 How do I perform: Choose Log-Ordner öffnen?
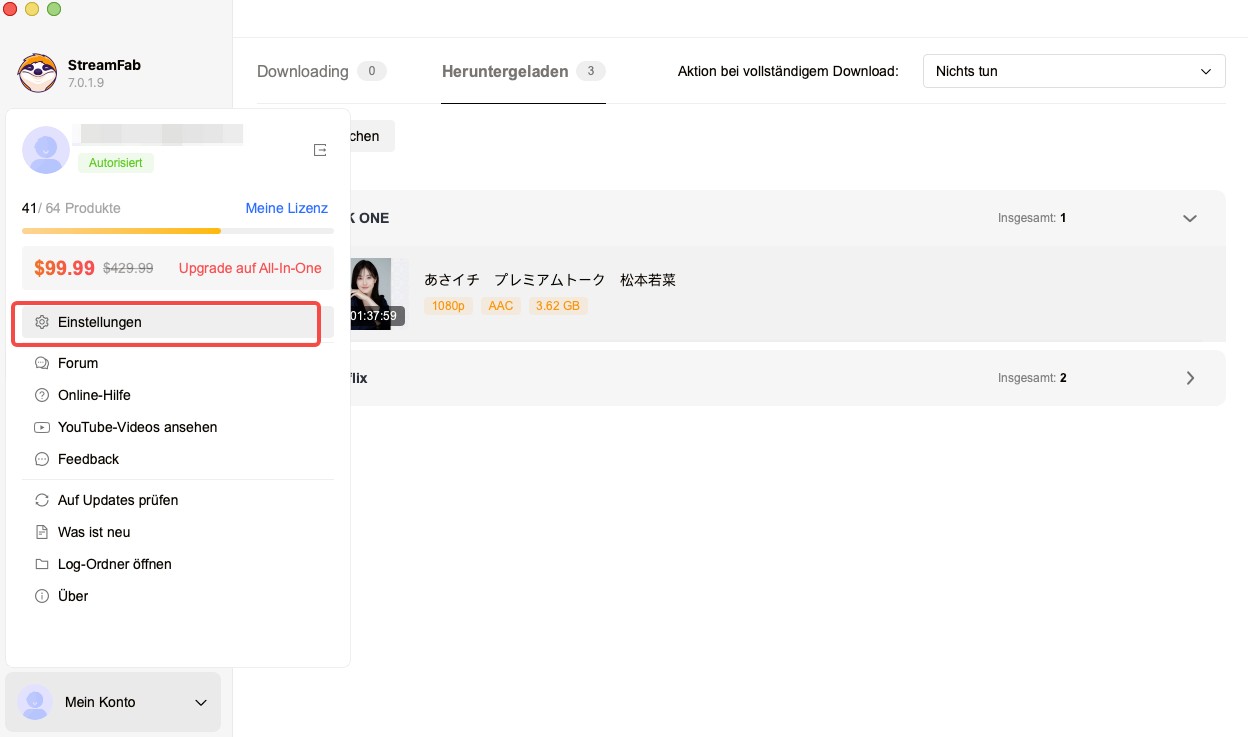[x=177, y=564]
